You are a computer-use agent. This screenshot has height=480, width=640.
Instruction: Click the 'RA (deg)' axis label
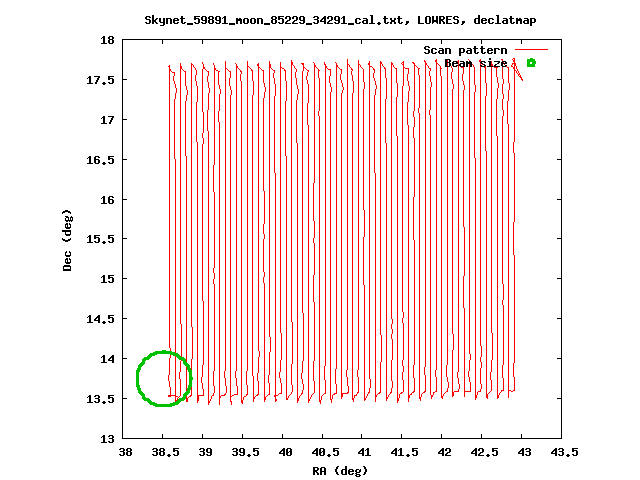[340, 471]
